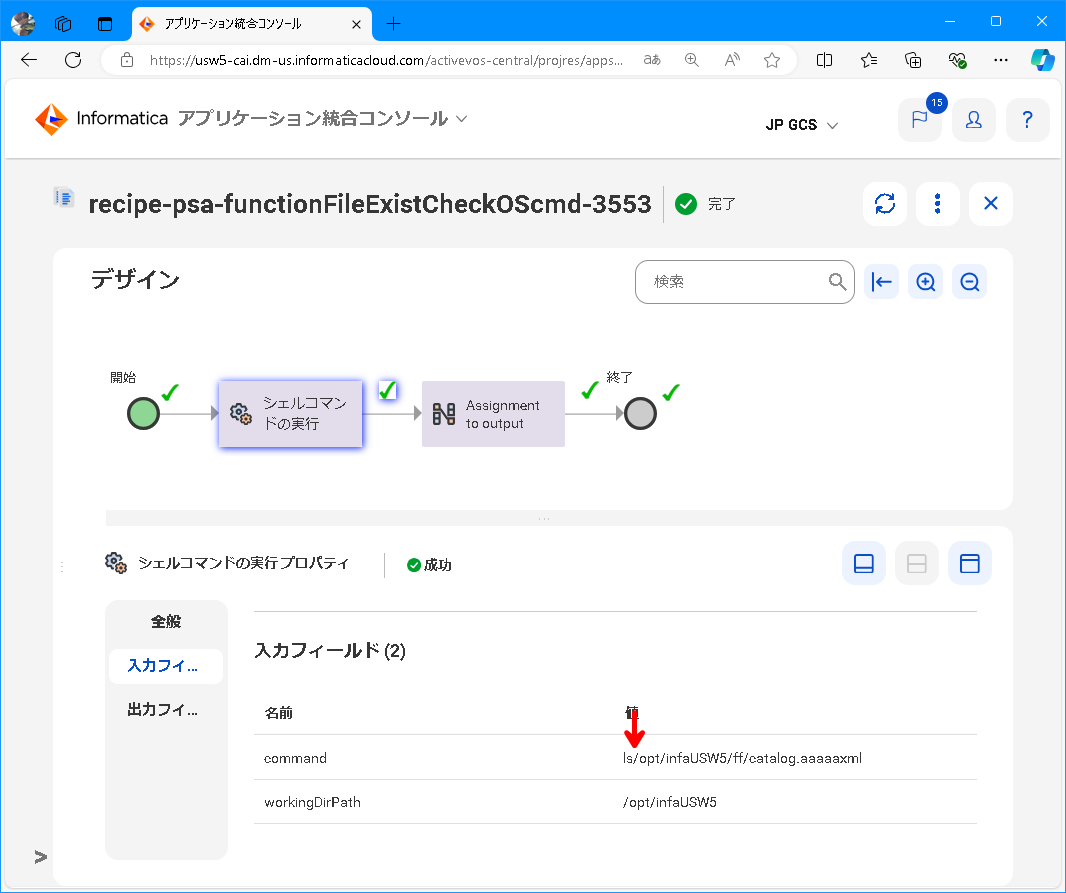1066x893 pixels.
Task: Open browser settings and more menu
Action: point(1001,60)
